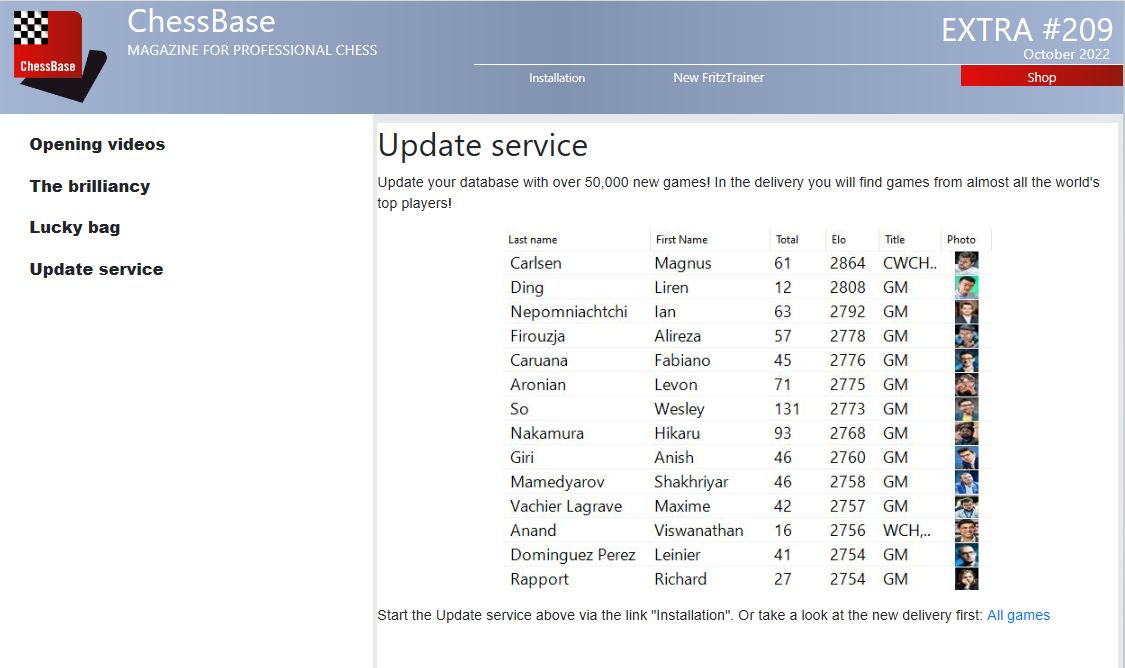Open Vachier Lagrave's photo thumbnail
The width and height of the screenshot is (1125, 668).
(966, 506)
